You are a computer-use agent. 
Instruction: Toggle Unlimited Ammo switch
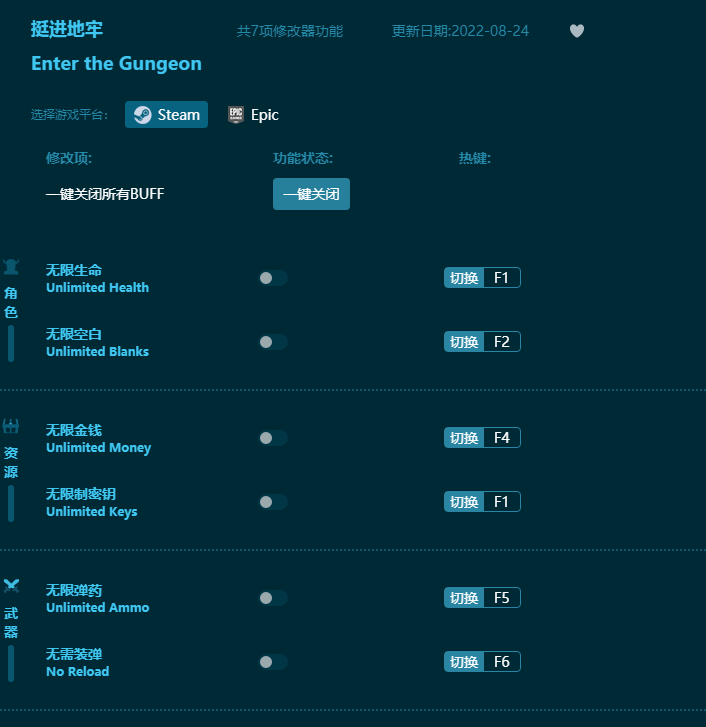point(273,598)
